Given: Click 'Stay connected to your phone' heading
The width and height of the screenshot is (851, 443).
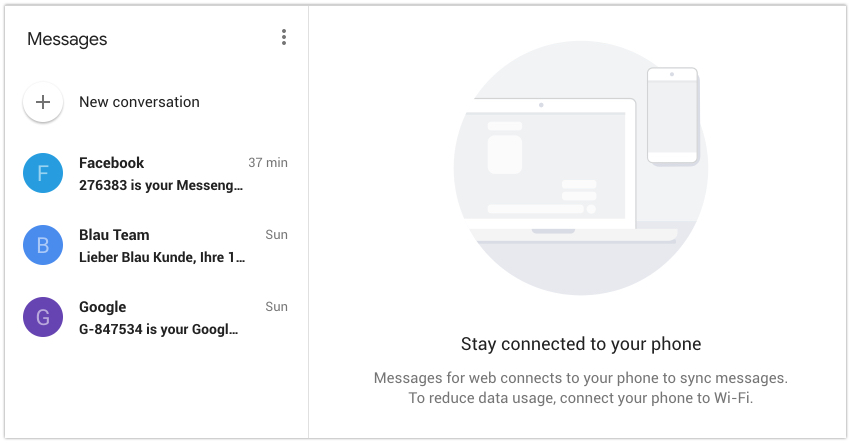Looking at the screenshot, I should (x=580, y=344).
